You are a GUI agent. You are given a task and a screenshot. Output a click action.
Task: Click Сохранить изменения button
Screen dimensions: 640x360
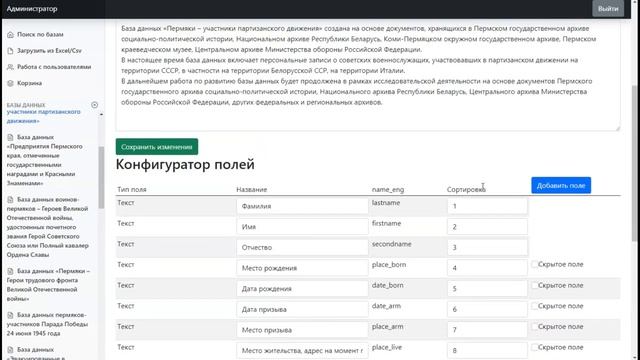(x=157, y=147)
